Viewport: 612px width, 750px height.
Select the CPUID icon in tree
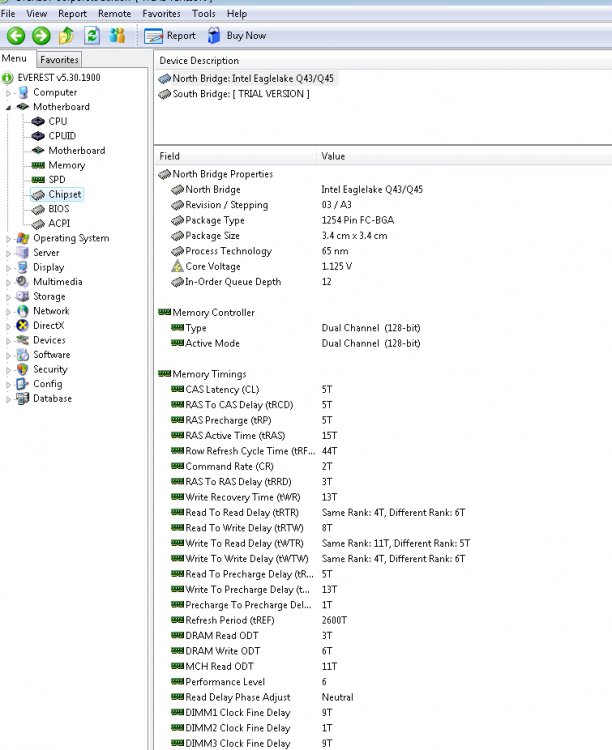(x=38, y=136)
